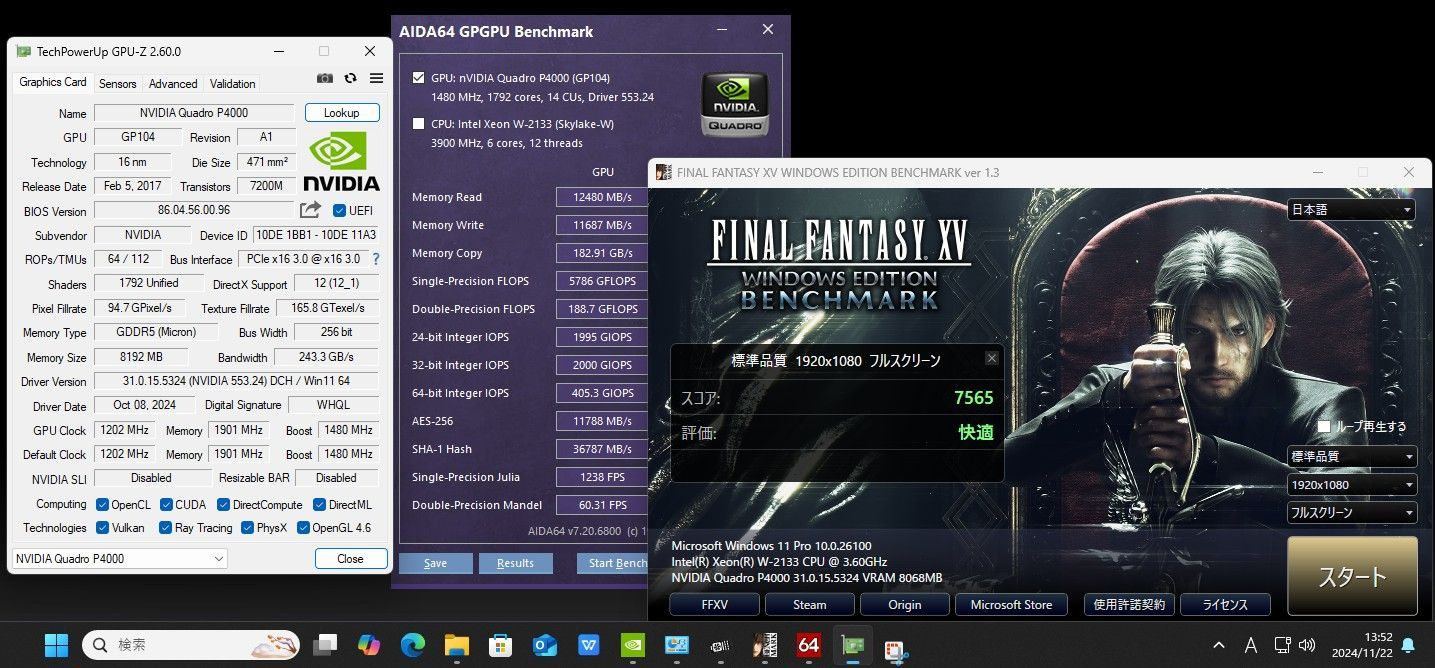Click the SHA-1 Hash value 36787 MB/s
This screenshot has width=1435, height=668.
(x=602, y=449)
